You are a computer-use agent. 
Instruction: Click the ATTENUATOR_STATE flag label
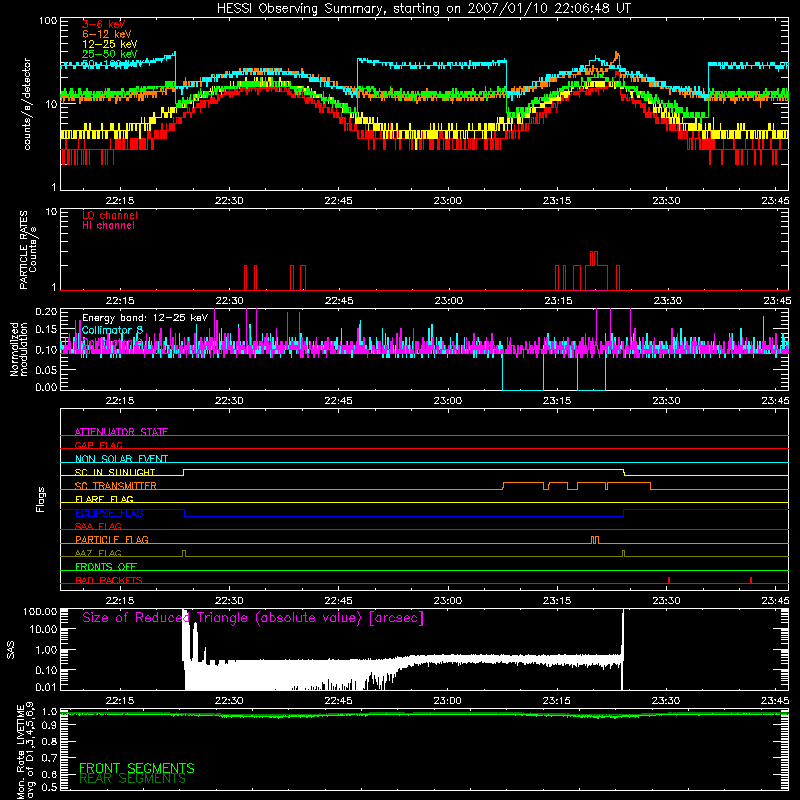pos(121,432)
